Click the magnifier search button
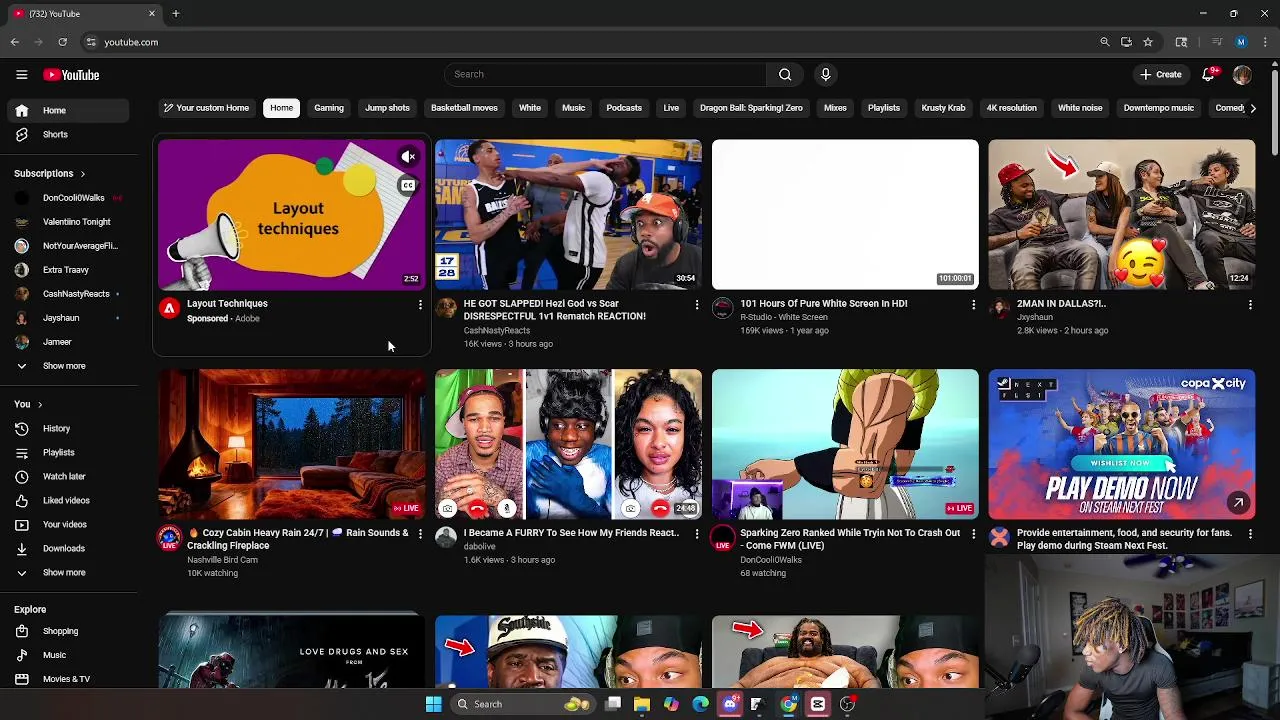Screen dimensions: 1280x720 (785, 74)
